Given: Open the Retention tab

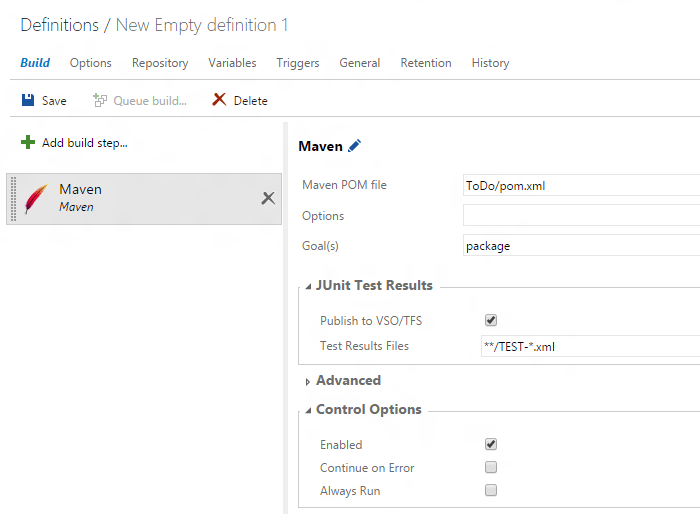Looking at the screenshot, I should pos(426,63).
